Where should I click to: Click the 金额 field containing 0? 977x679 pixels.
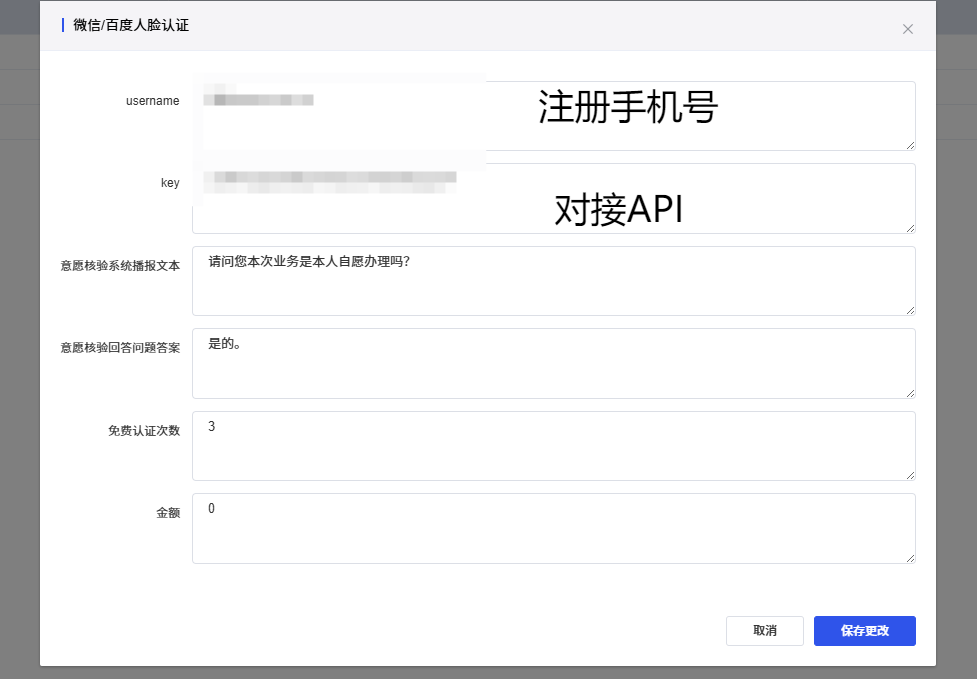(553, 528)
